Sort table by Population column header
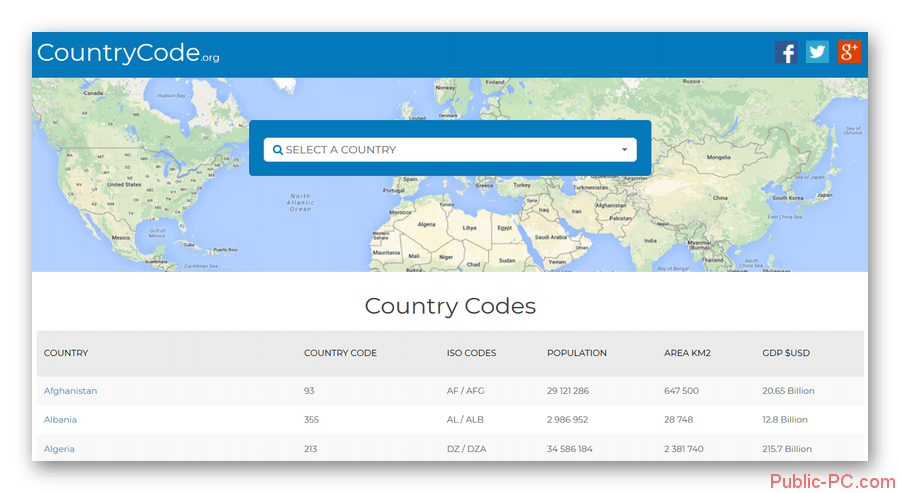This screenshot has height=493, width=900. pyautogui.click(x=576, y=353)
